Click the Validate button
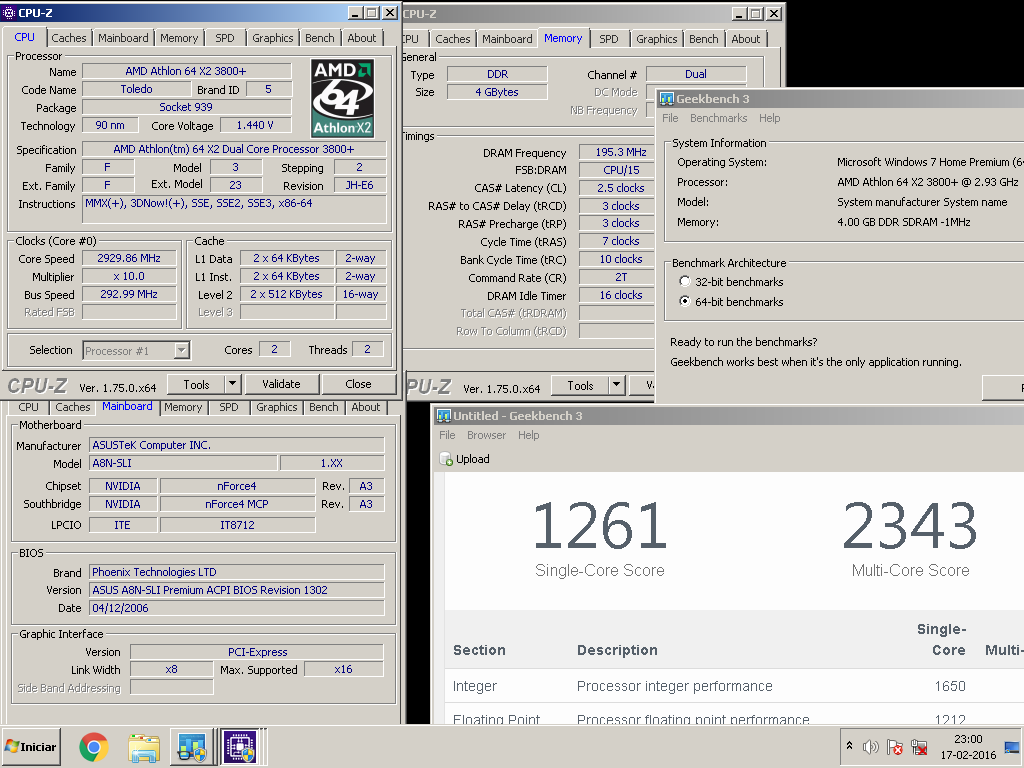This screenshot has height=768, width=1024. [x=281, y=384]
